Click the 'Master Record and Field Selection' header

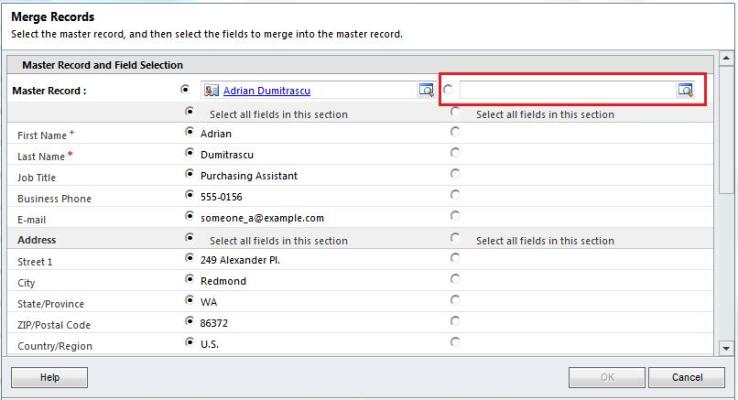coord(103,65)
